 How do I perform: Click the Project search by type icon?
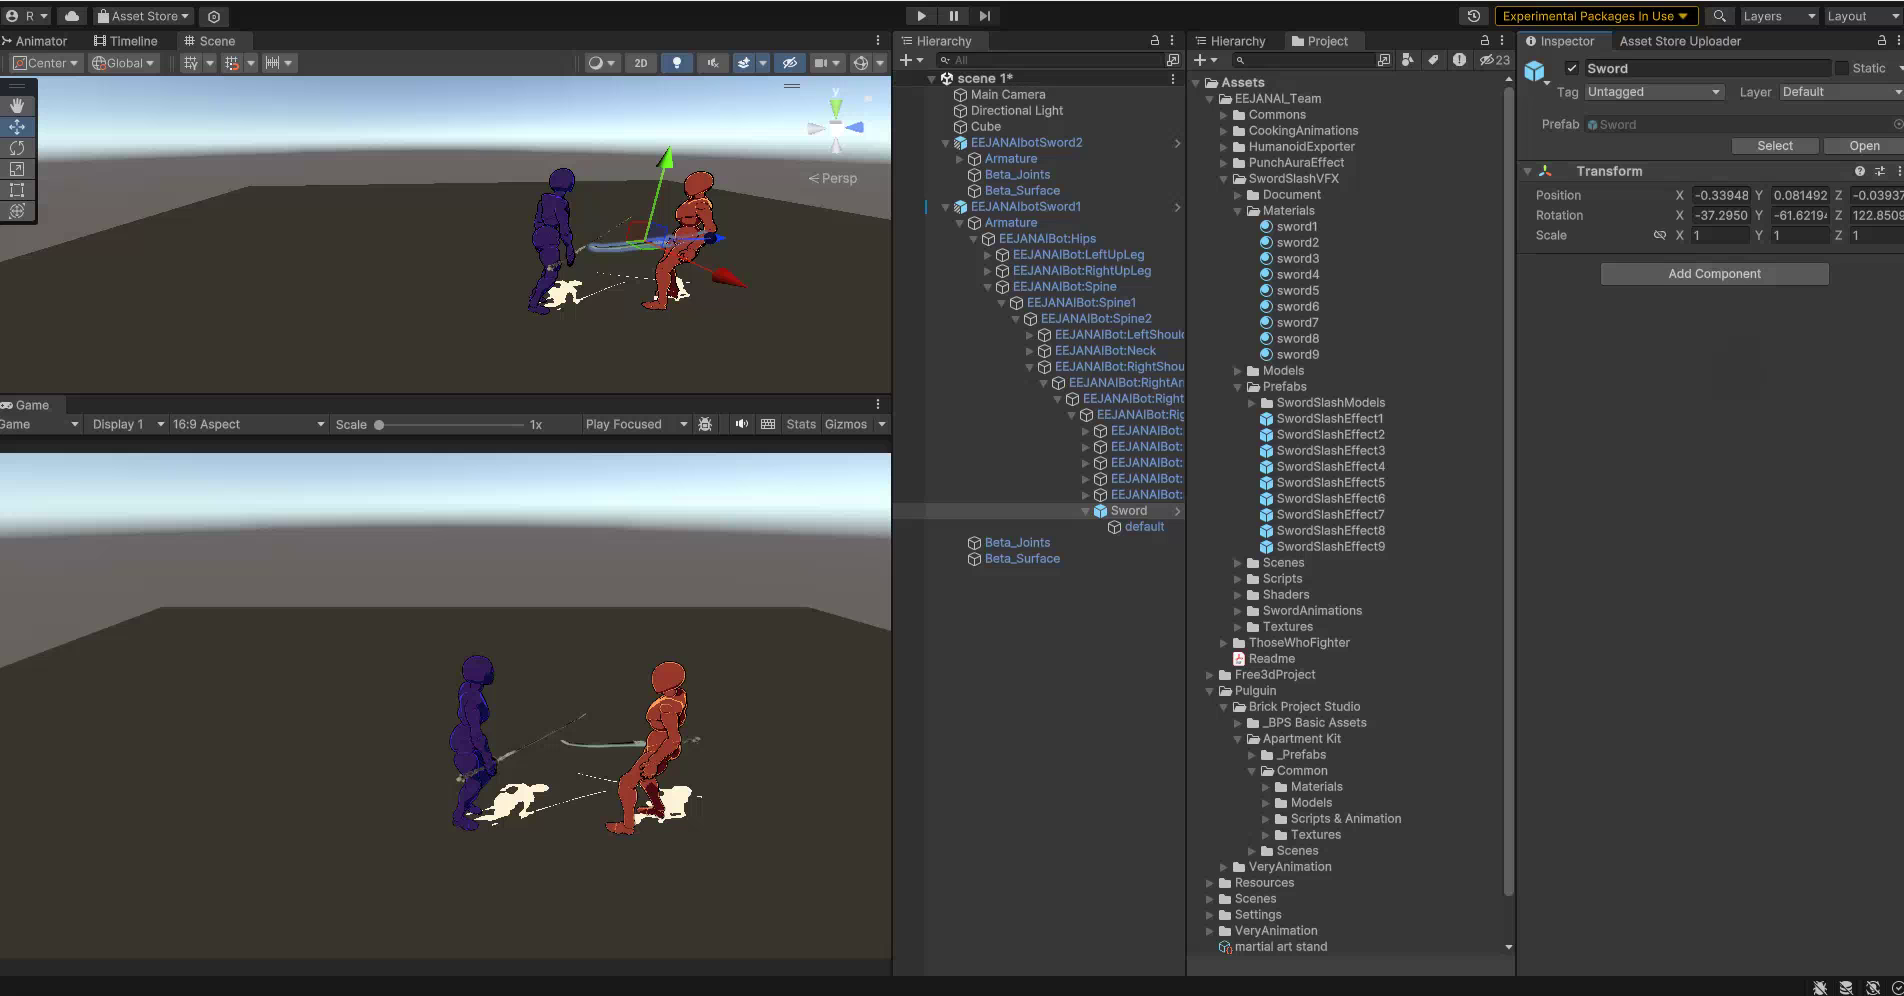coord(1408,60)
